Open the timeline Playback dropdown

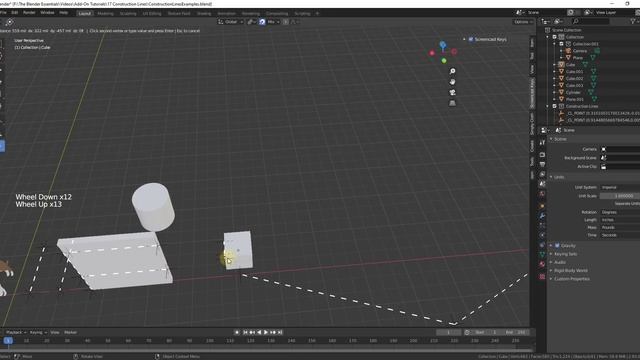click(x=16, y=332)
